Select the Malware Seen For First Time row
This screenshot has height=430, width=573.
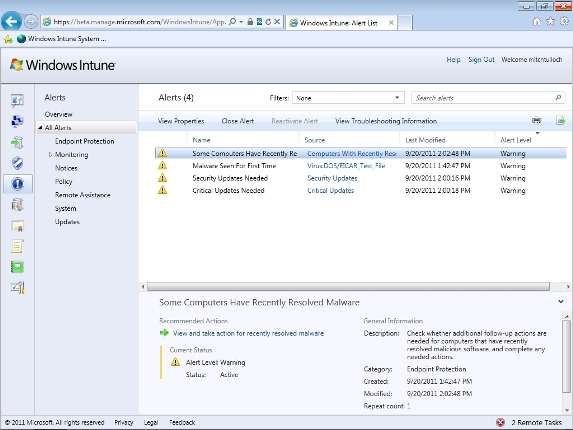(x=361, y=166)
